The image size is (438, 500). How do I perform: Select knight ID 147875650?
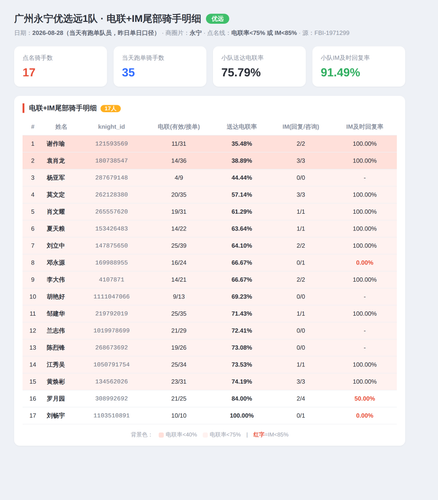111,246
